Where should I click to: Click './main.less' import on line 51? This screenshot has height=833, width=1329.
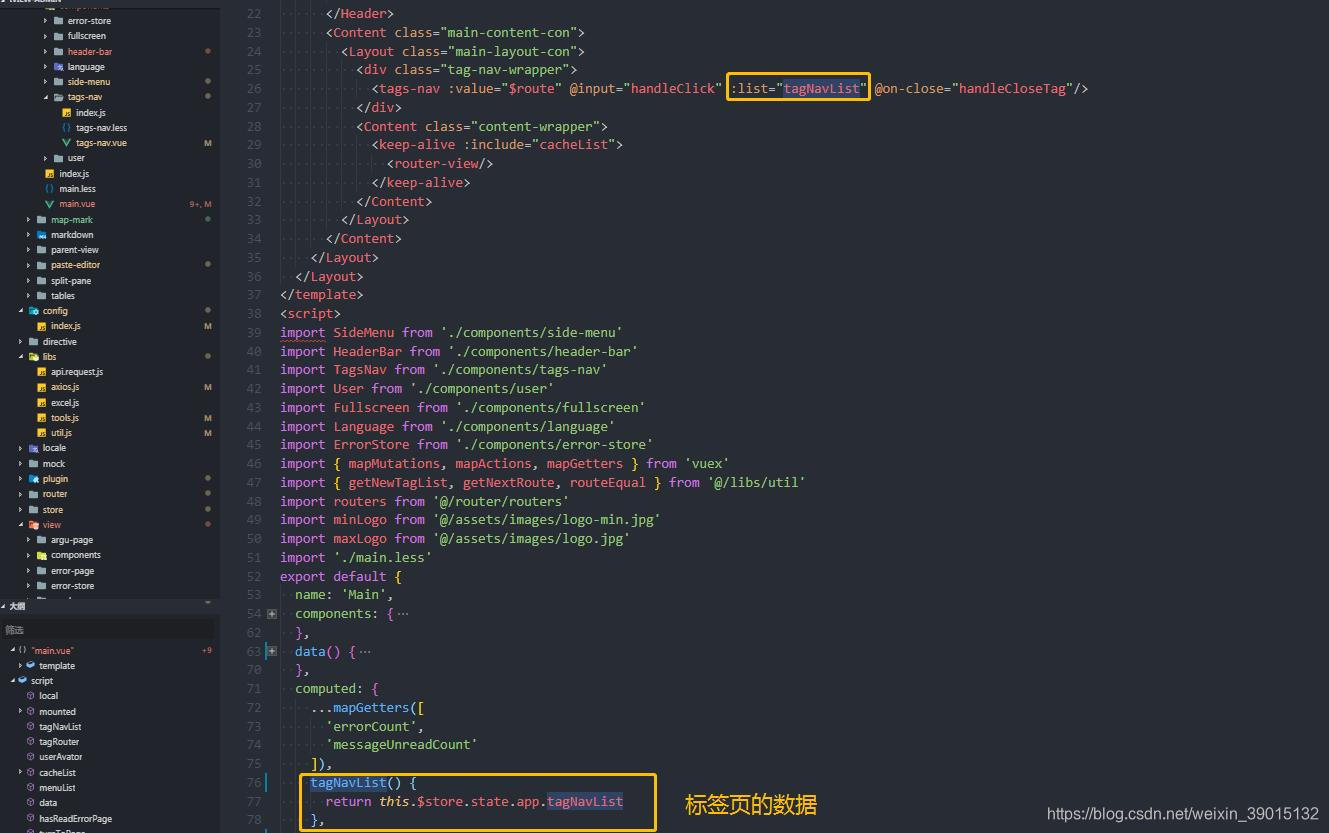pyautogui.click(x=383, y=557)
